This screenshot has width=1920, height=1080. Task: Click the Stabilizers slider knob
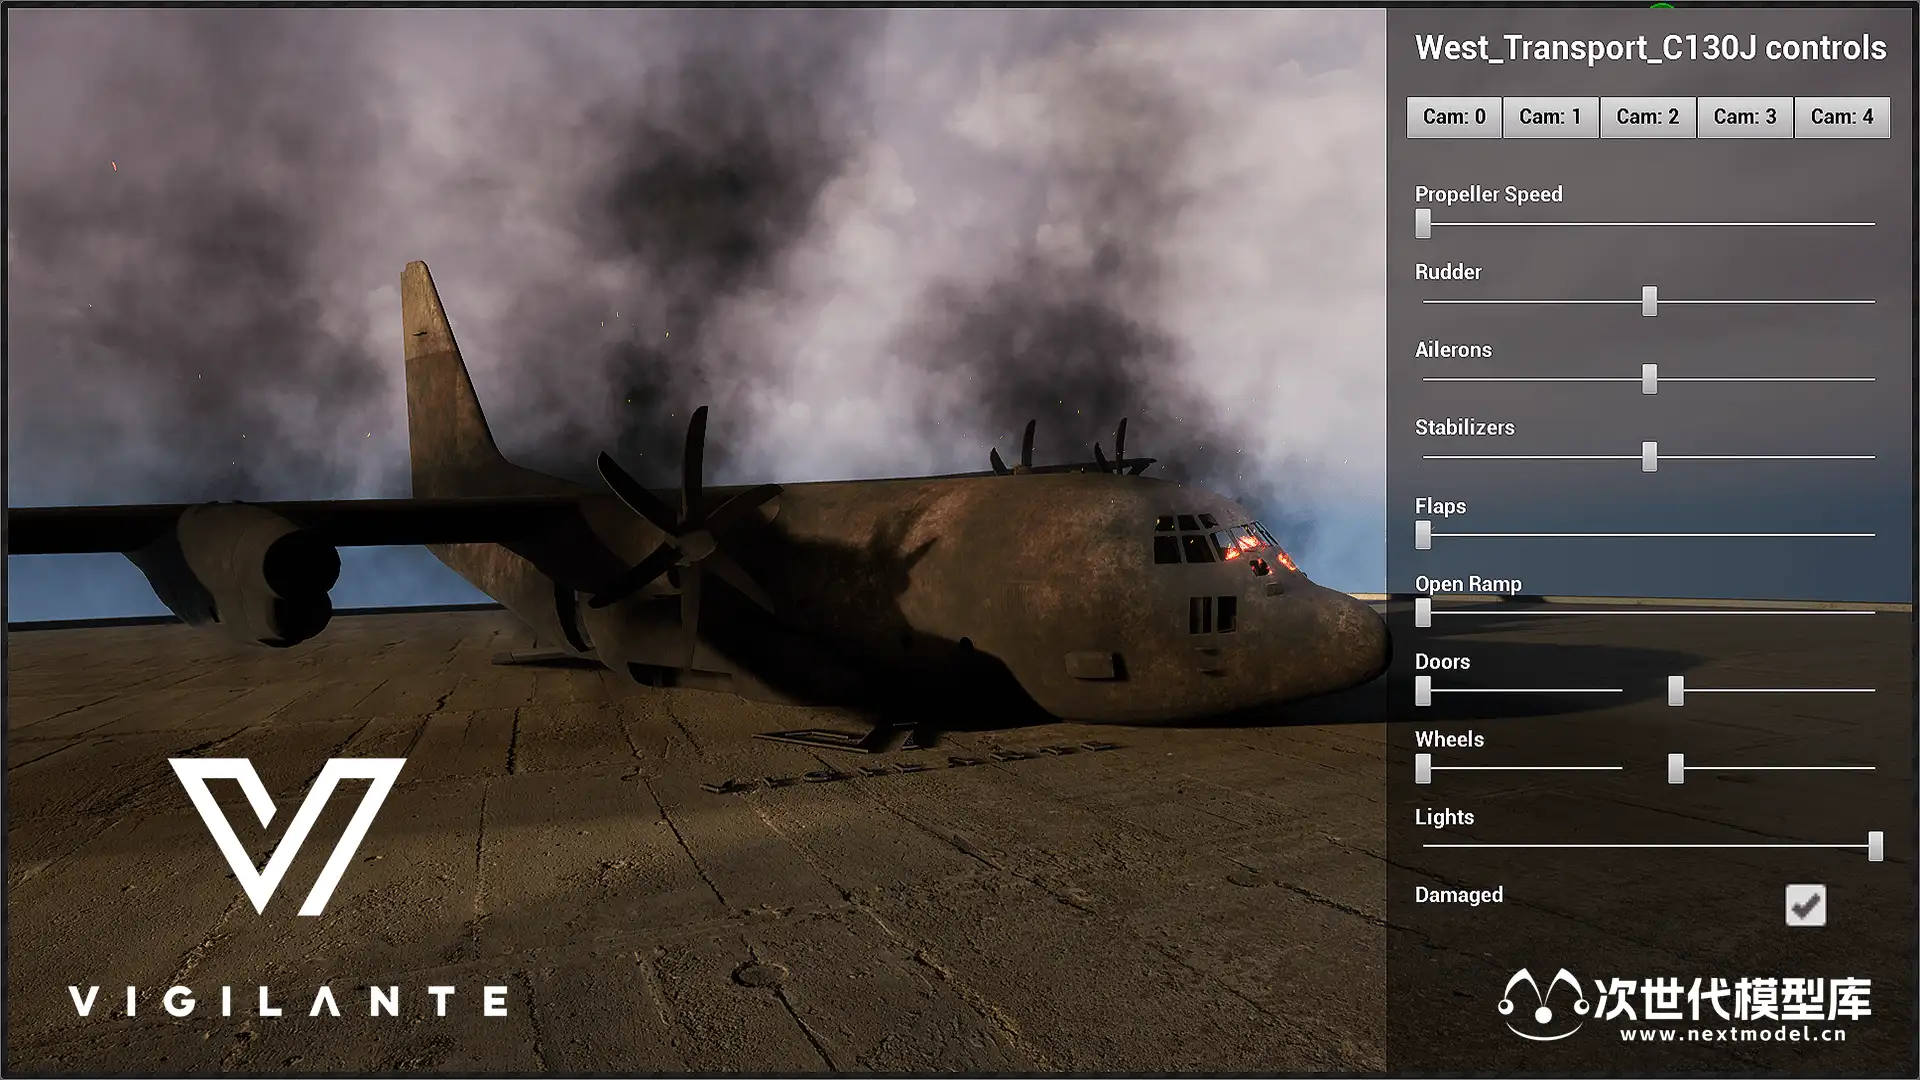coord(1649,457)
